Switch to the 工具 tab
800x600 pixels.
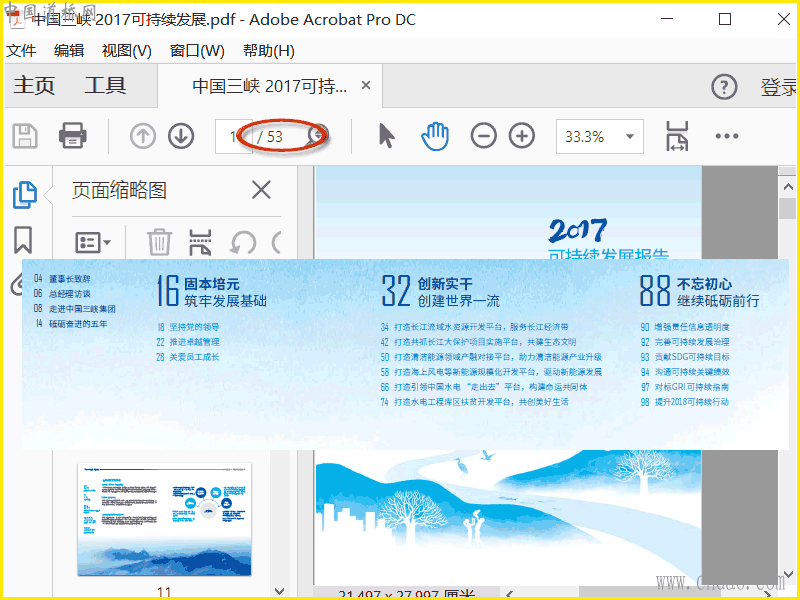[105, 85]
